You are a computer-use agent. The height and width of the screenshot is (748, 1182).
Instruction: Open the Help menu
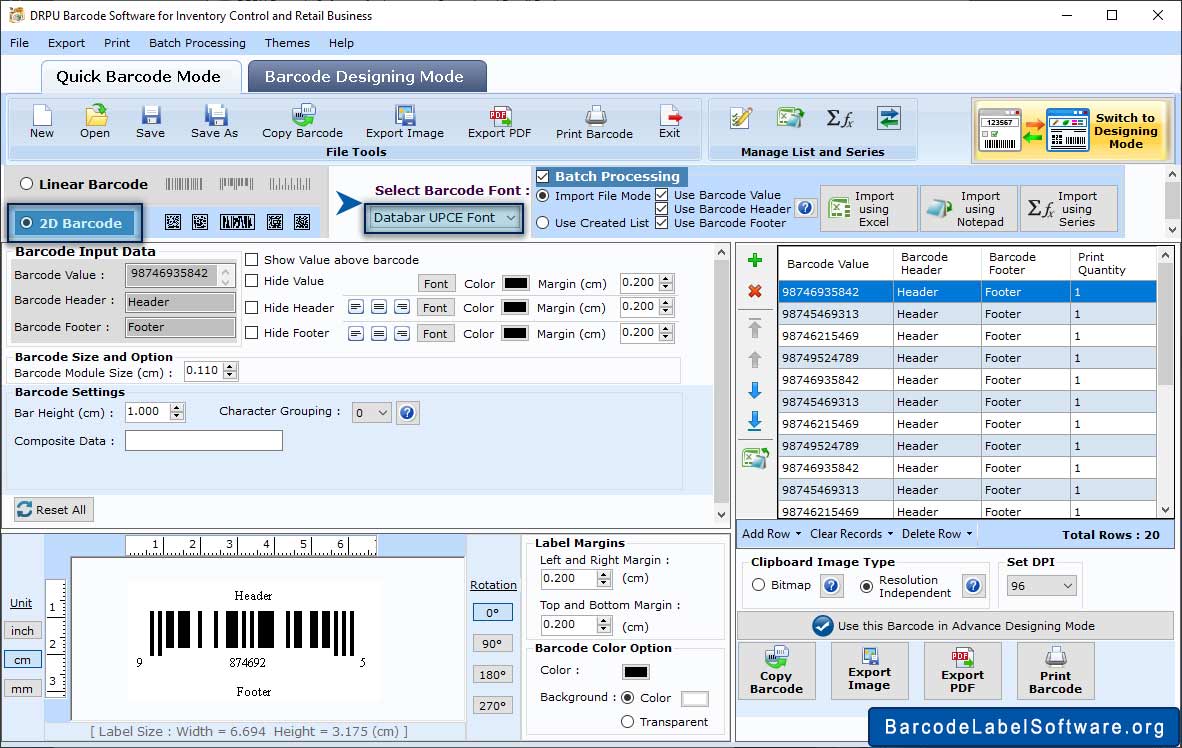click(341, 43)
